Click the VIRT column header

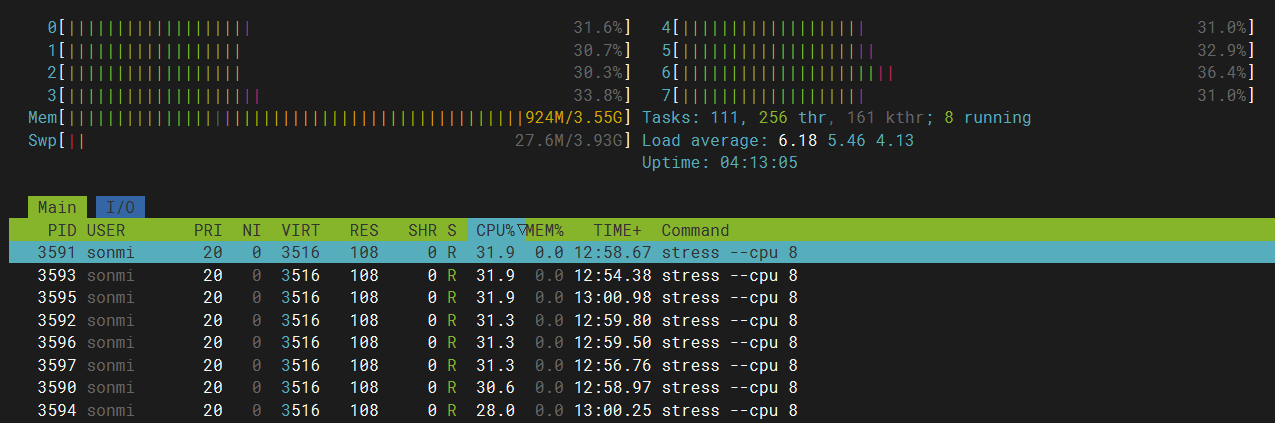pos(300,230)
